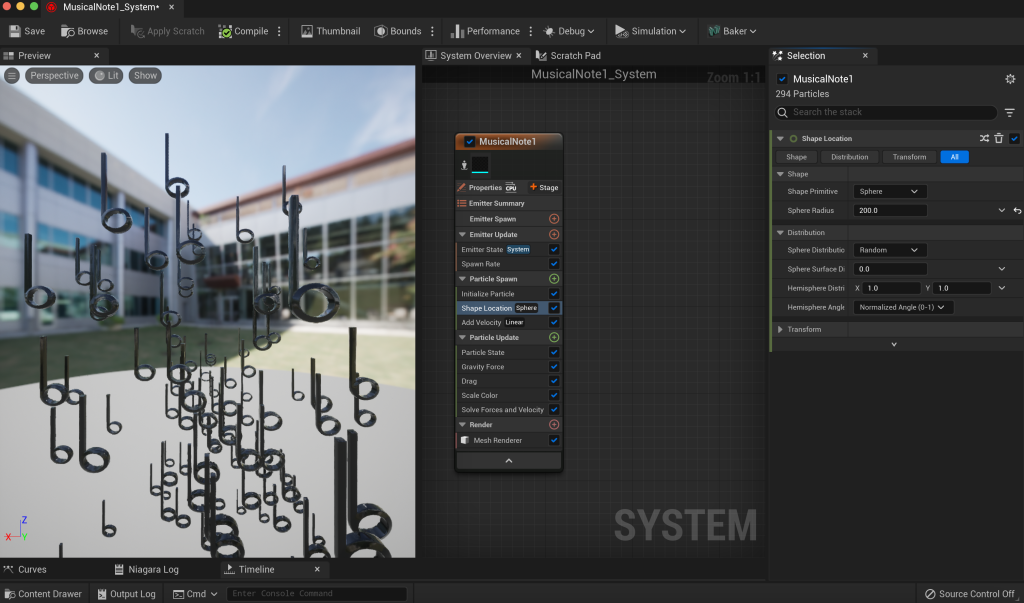Click the Compile icon in the toolbar
Screen dimensions: 1024x603
pyautogui.click(x=225, y=31)
